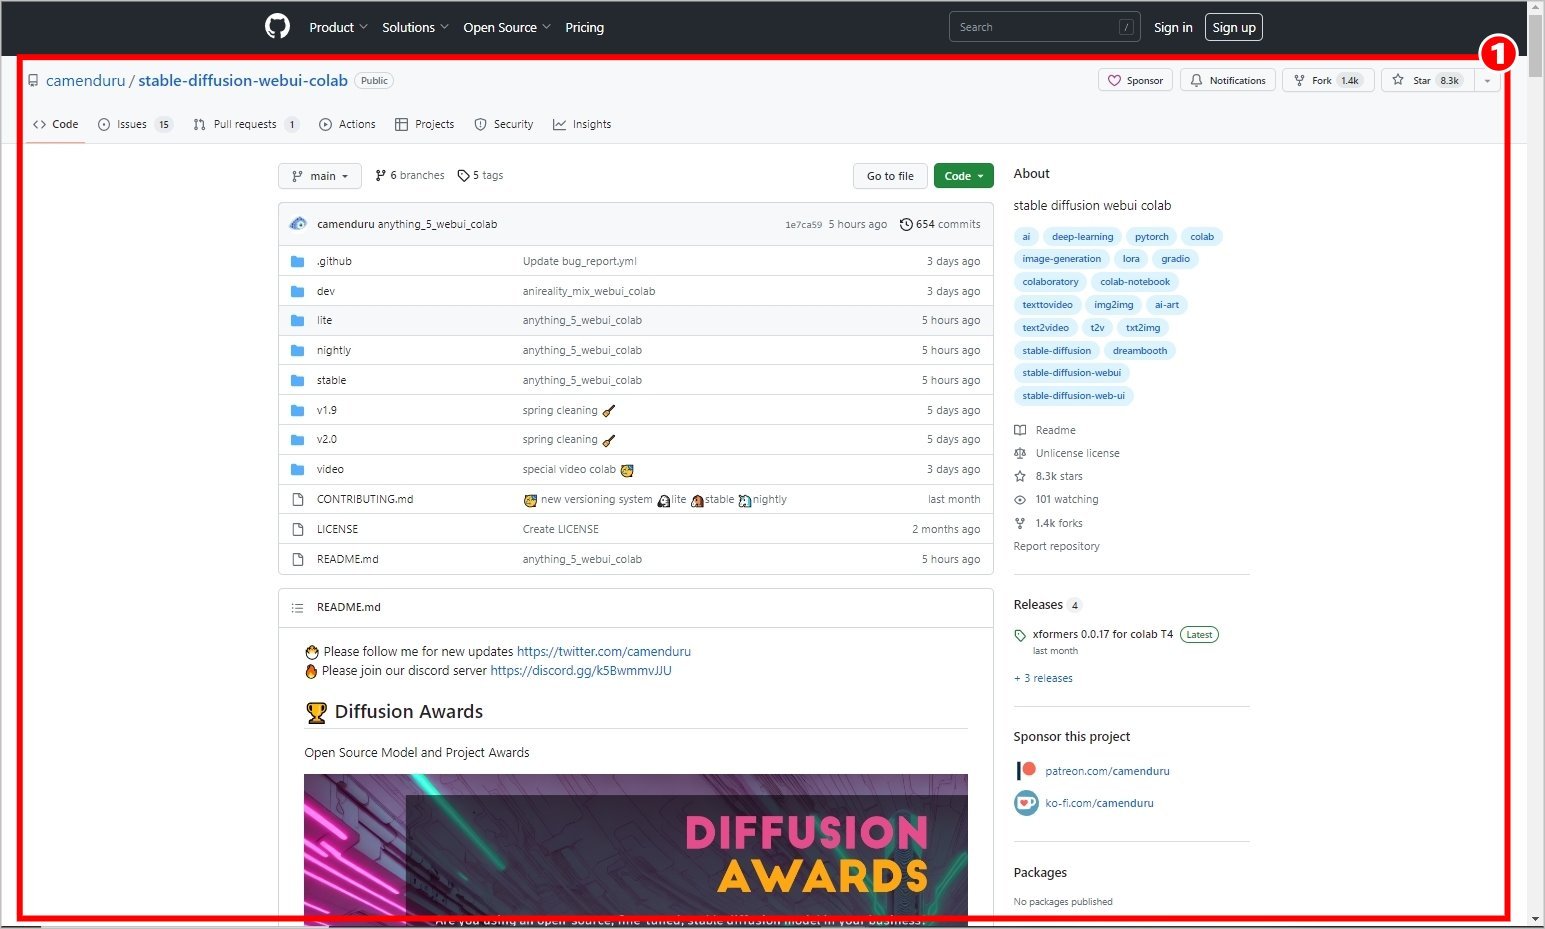Click the stable folder icon
The height and width of the screenshot is (929, 1545).
(x=297, y=380)
